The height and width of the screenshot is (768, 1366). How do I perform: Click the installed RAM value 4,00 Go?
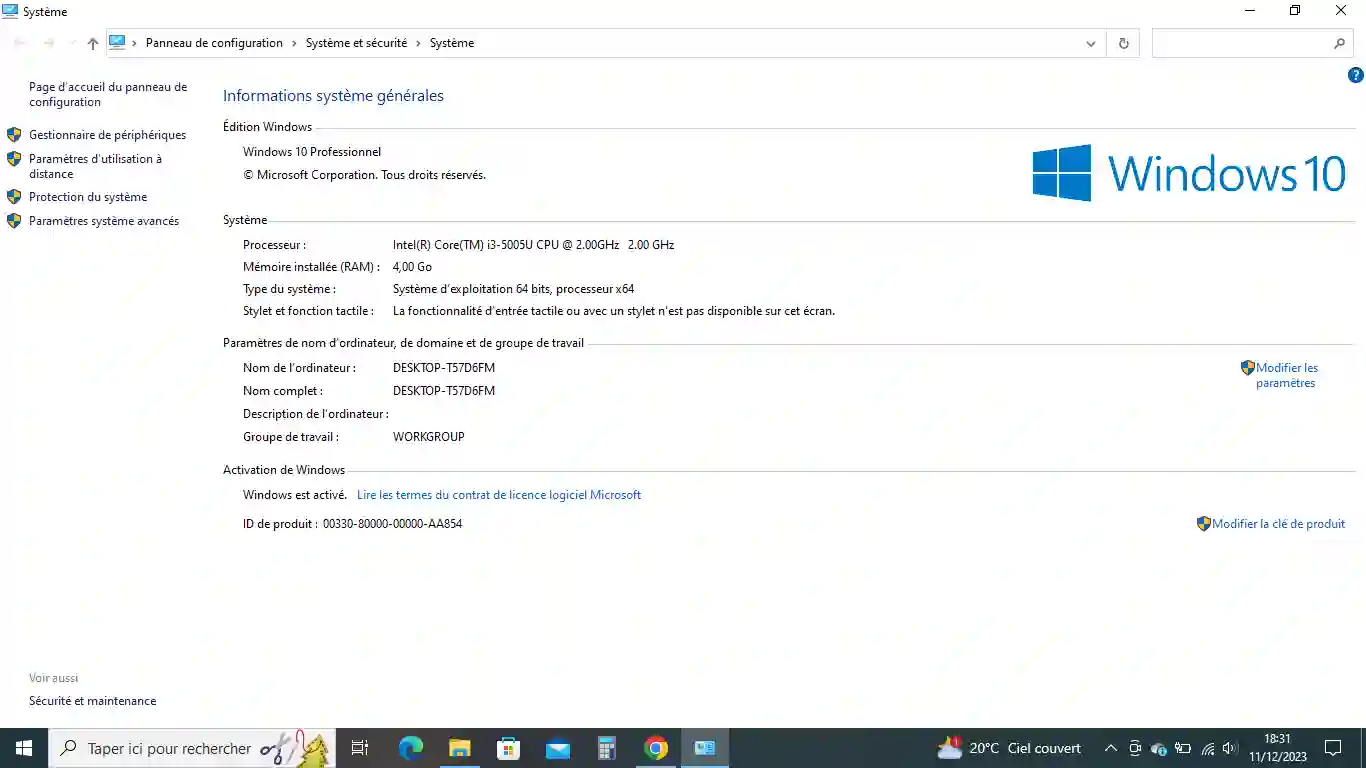coord(412,267)
